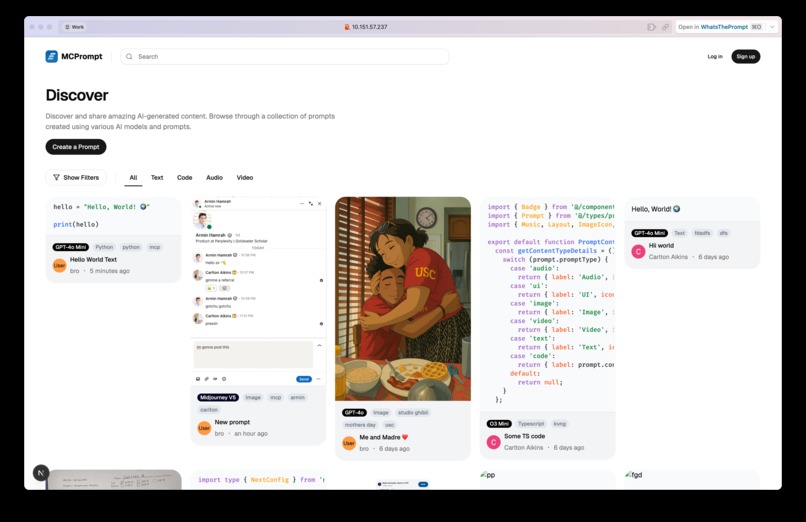Screen dimensions: 806x522
Task: Open the Ghibli mother hugging son image
Action: point(403,299)
